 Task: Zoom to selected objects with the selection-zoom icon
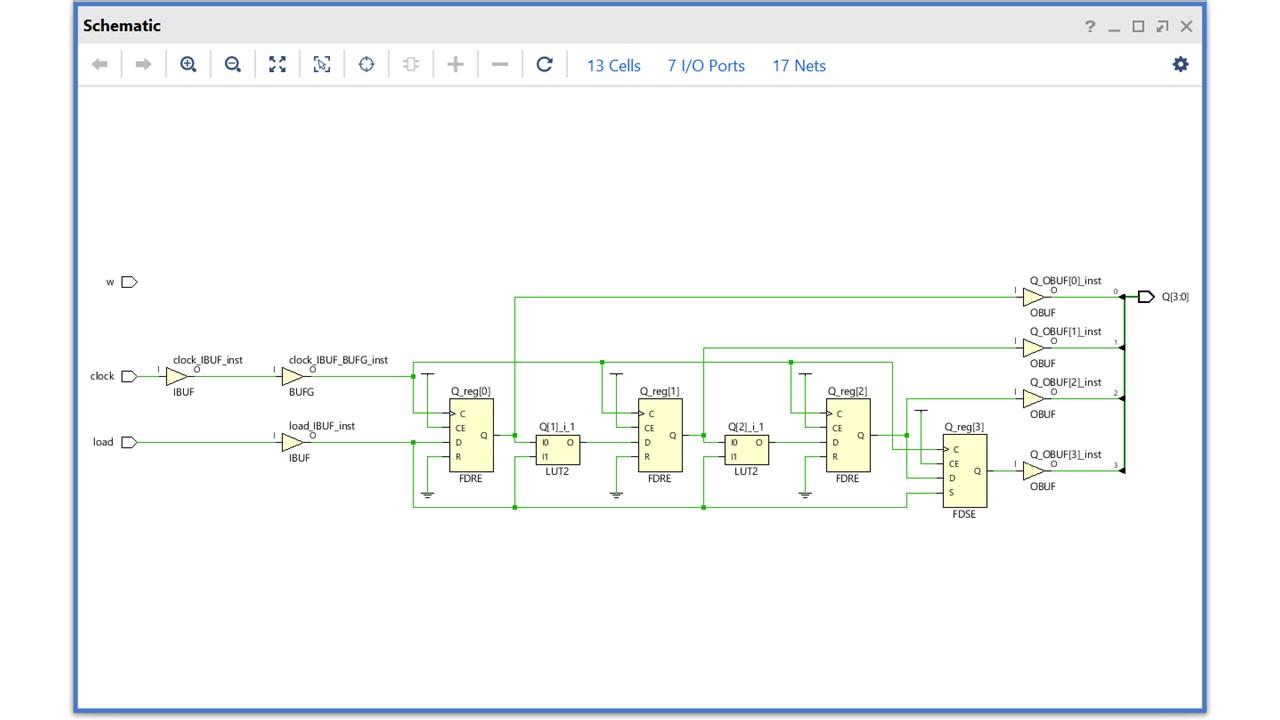[x=321, y=64]
